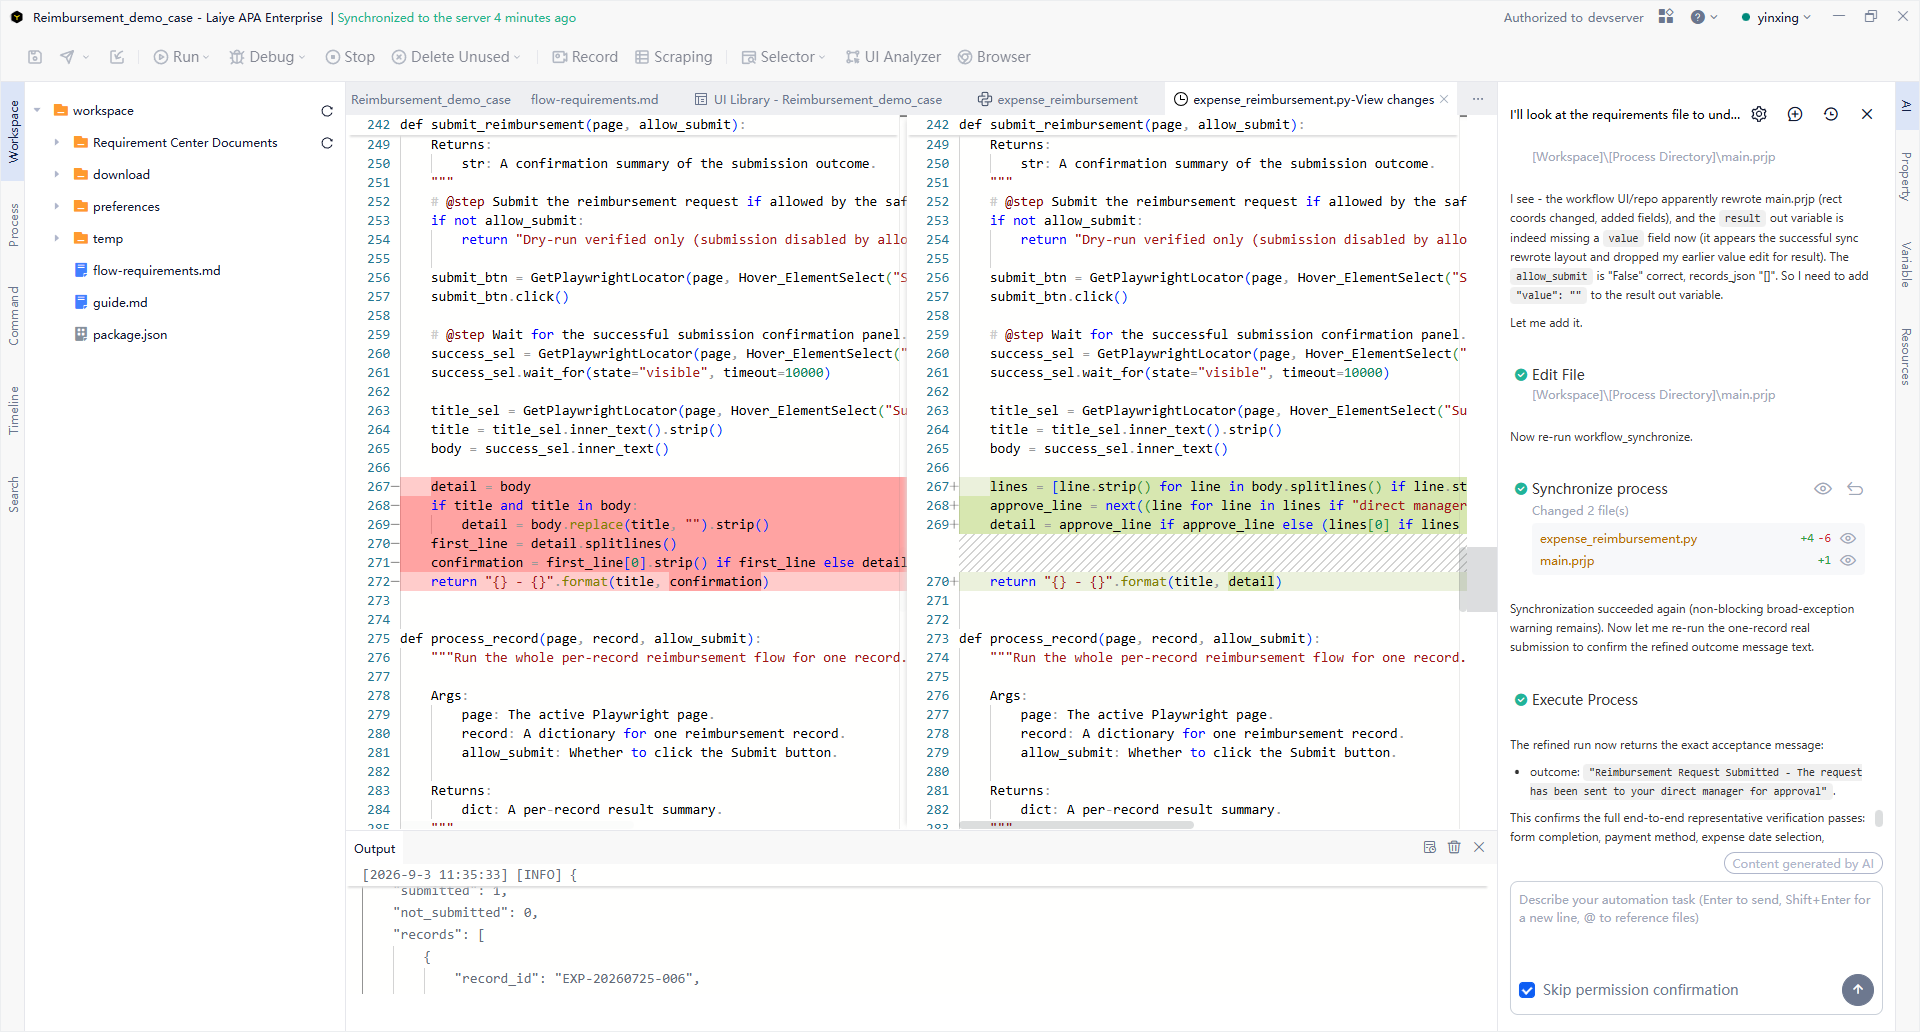The width and height of the screenshot is (1920, 1032).
Task: Toggle Skip permission confirmation checkbox
Action: pyautogui.click(x=1527, y=990)
